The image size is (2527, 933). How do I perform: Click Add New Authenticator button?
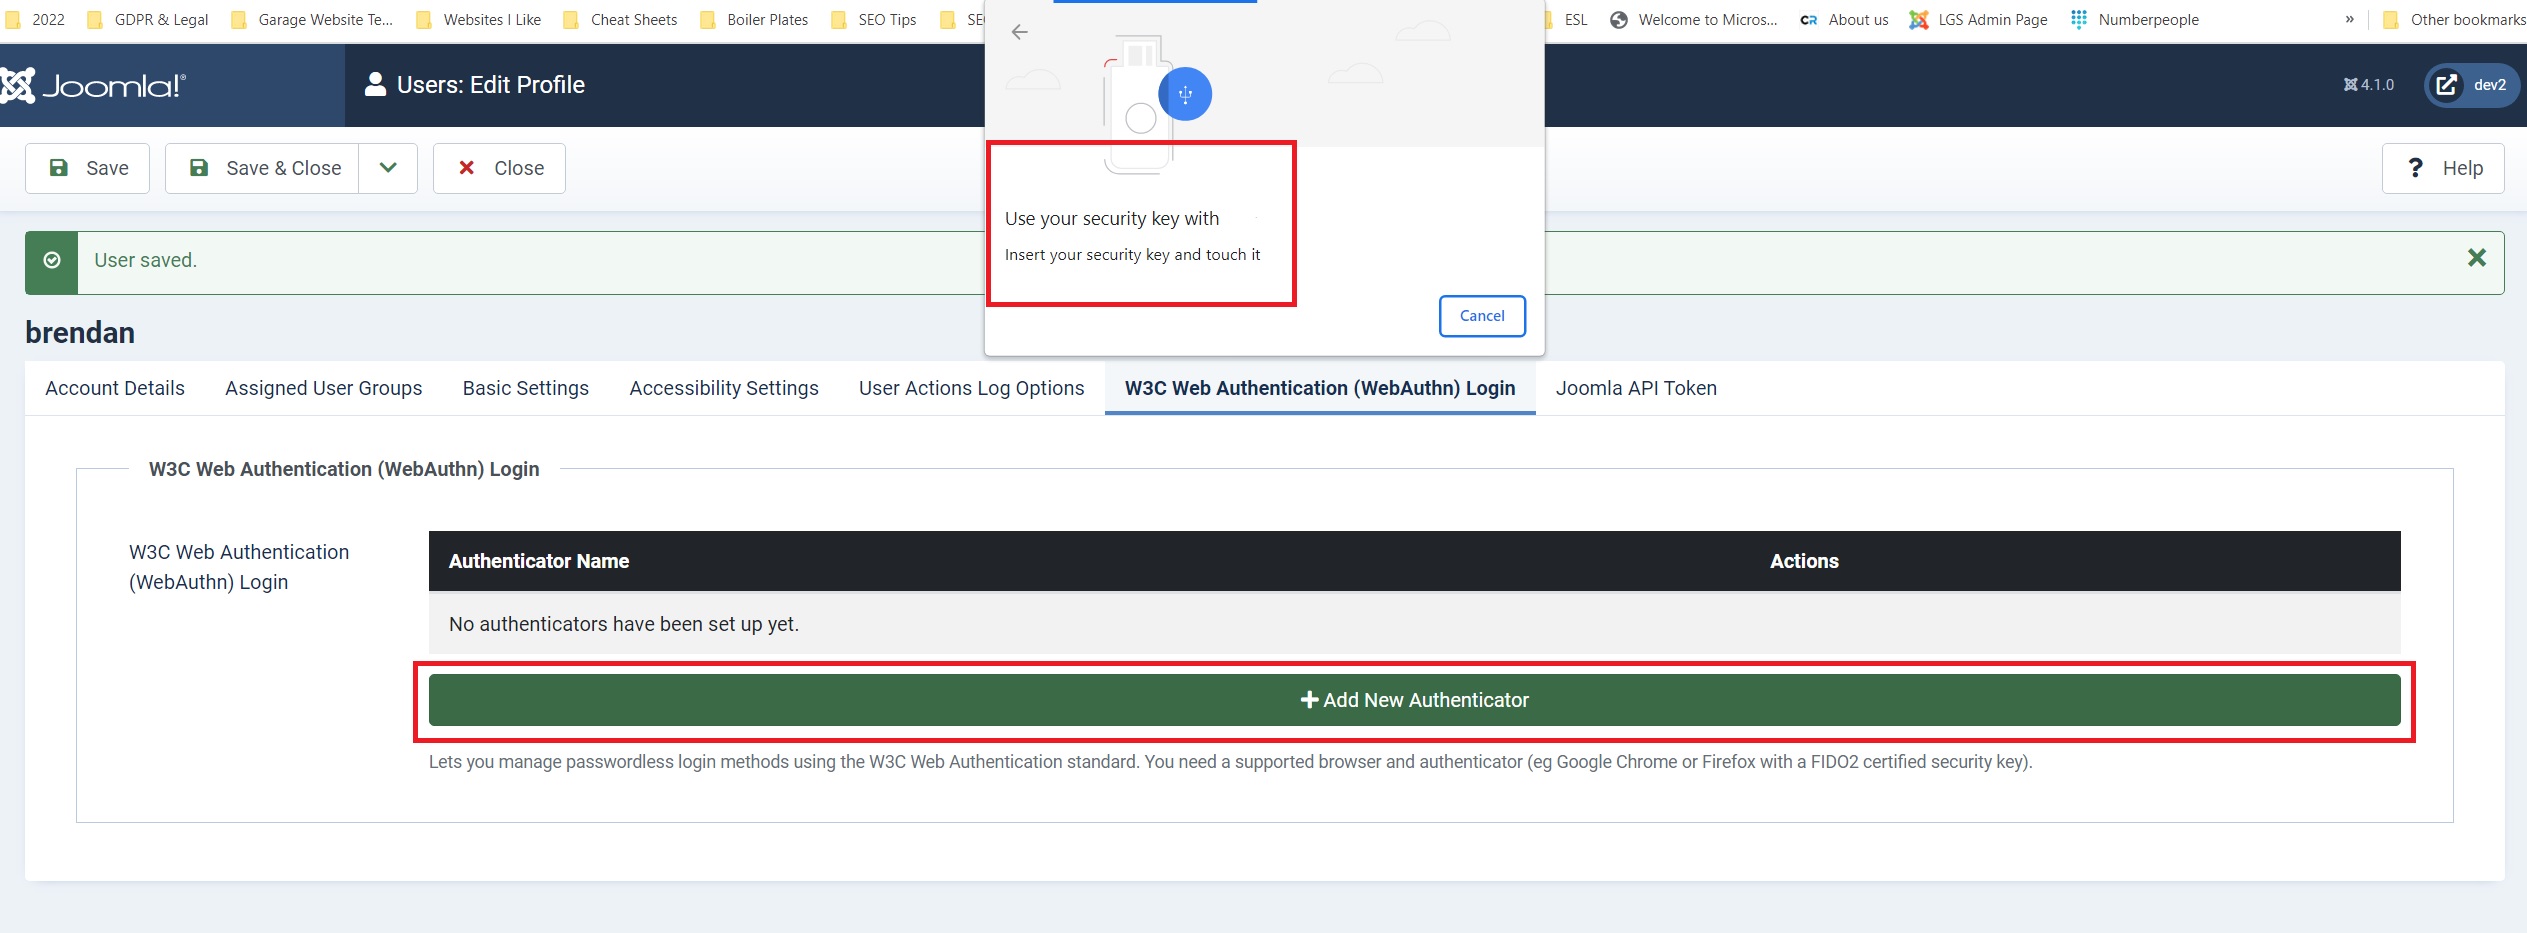click(x=1414, y=700)
